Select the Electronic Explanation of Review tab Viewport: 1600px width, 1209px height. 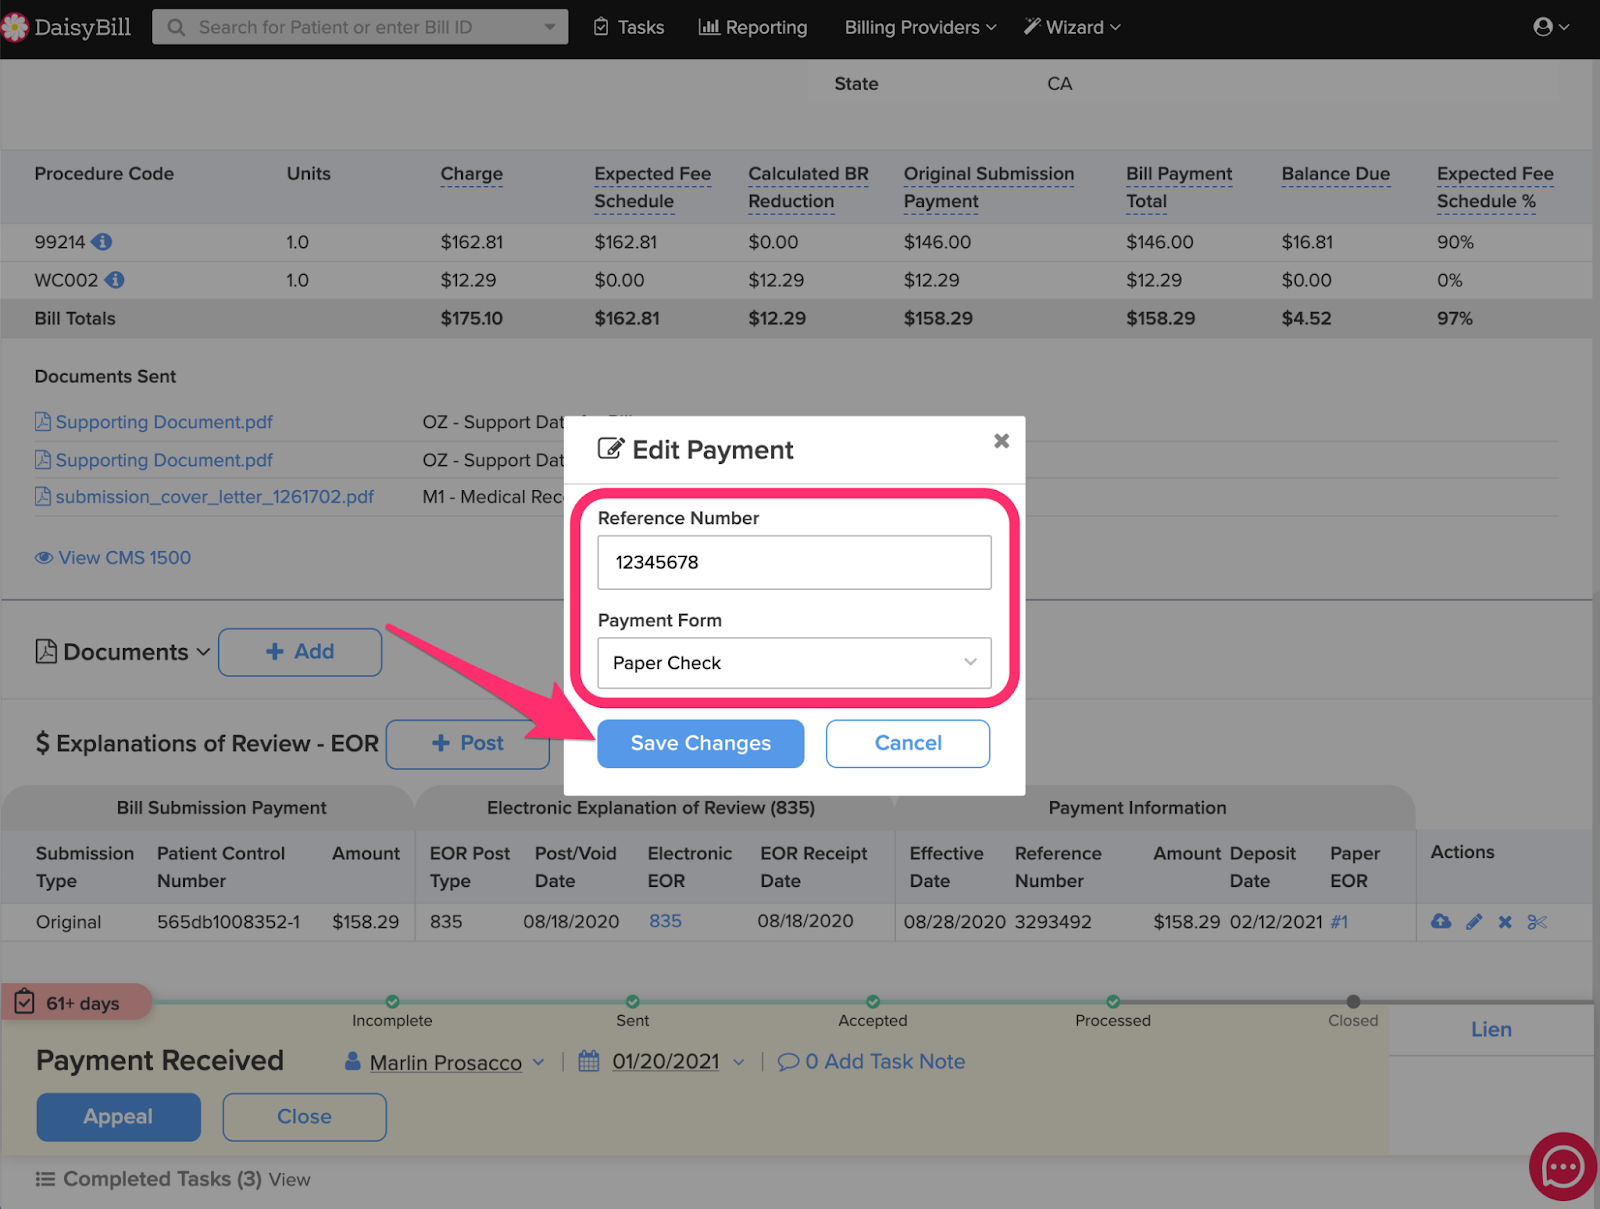pyautogui.click(x=651, y=808)
